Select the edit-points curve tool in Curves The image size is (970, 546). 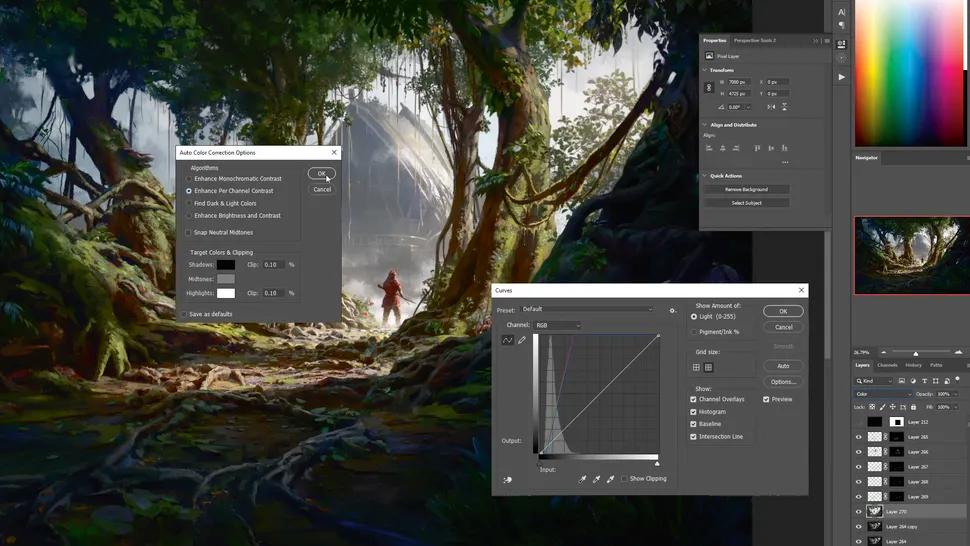pyautogui.click(x=507, y=340)
